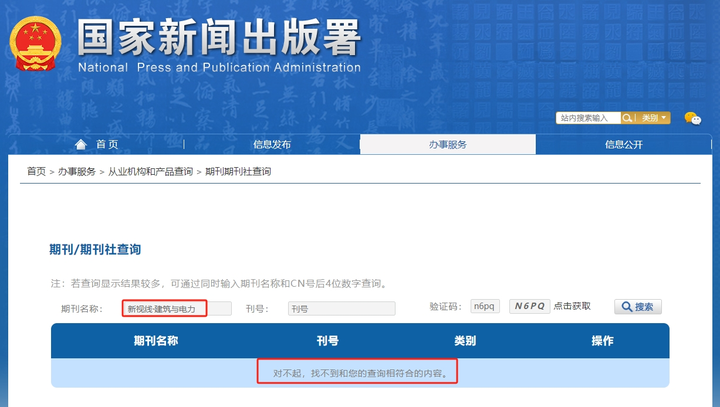Open the 信息发布 navigation tab

(x=272, y=144)
